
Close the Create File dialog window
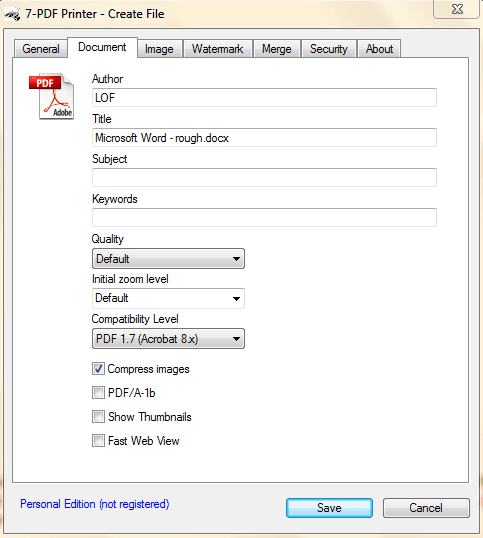point(457,9)
